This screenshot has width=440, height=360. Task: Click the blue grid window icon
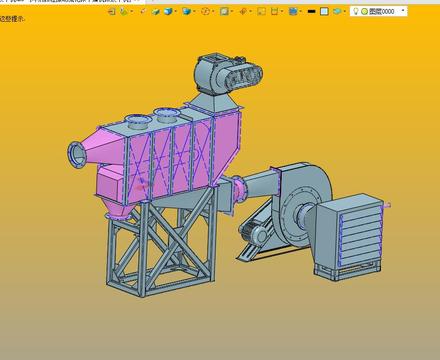[x=293, y=12]
